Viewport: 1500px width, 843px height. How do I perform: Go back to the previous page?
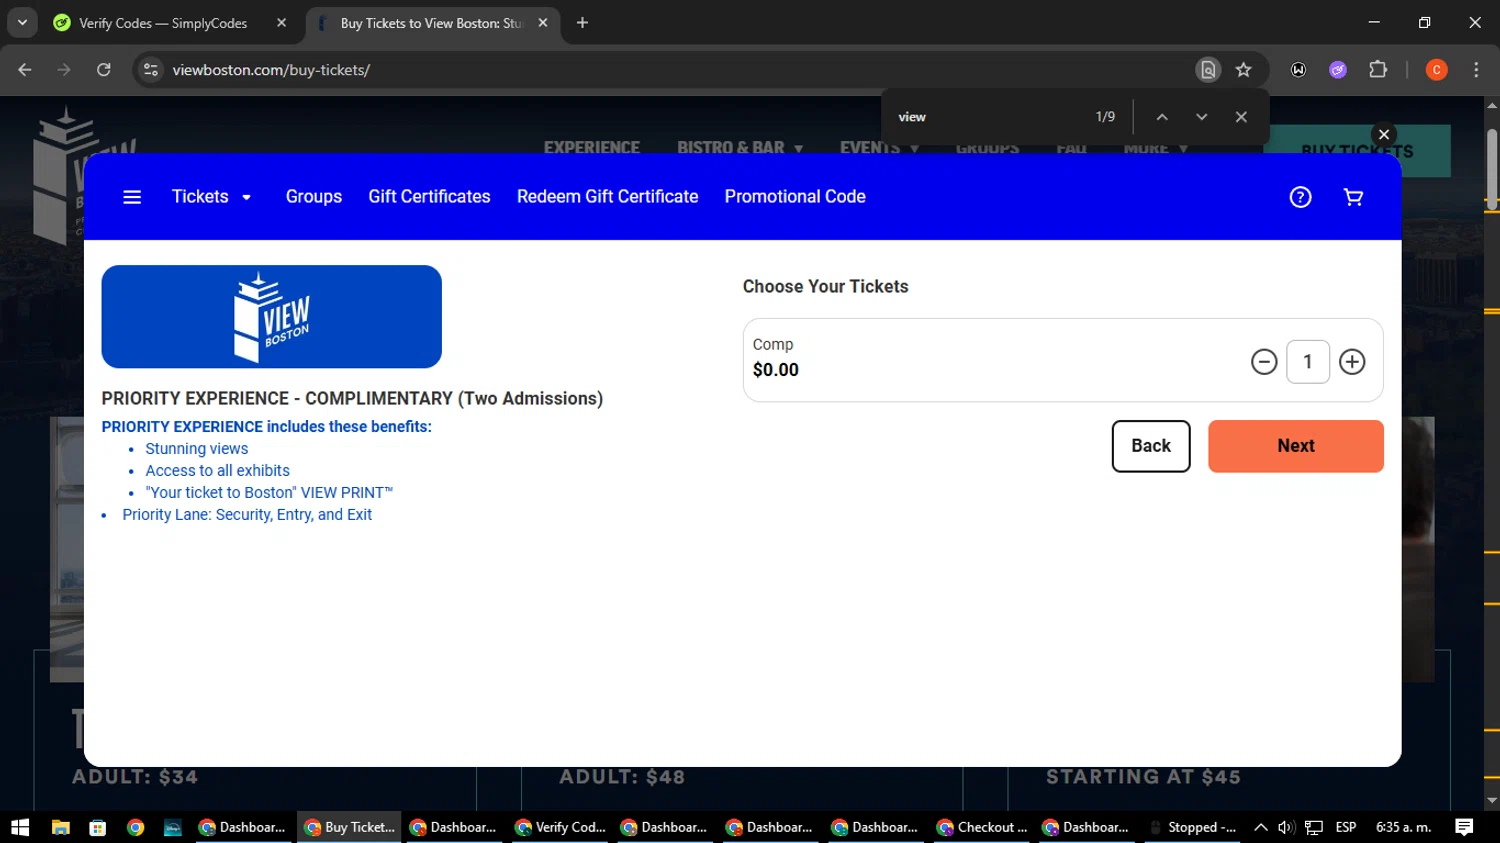click(25, 70)
